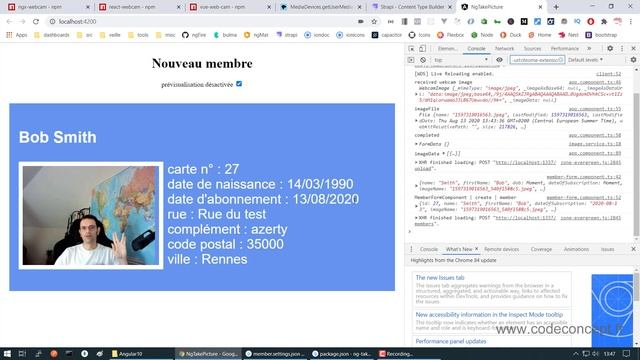Click the live expression eye icon
Screen dimensions: 640x360
click(499, 60)
